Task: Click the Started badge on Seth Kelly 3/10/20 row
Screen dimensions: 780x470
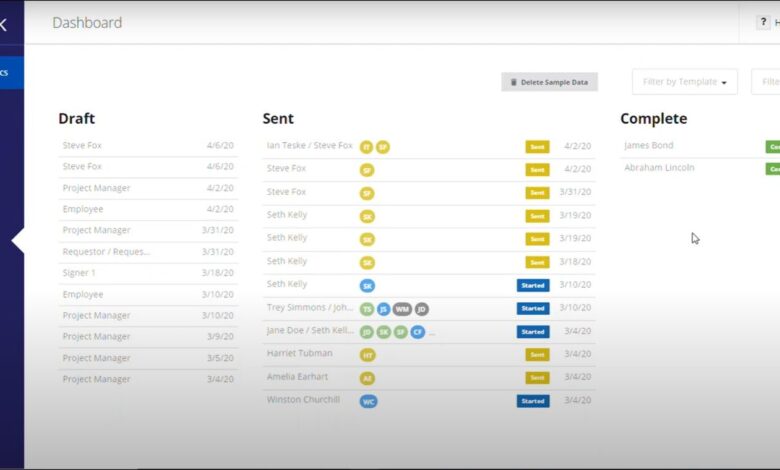Action: (533, 285)
